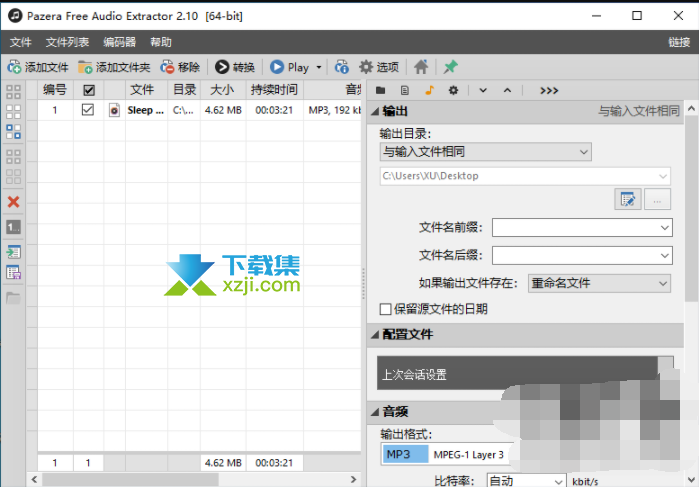Sort by 大小 column header
The image size is (699, 487).
[x=223, y=90]
